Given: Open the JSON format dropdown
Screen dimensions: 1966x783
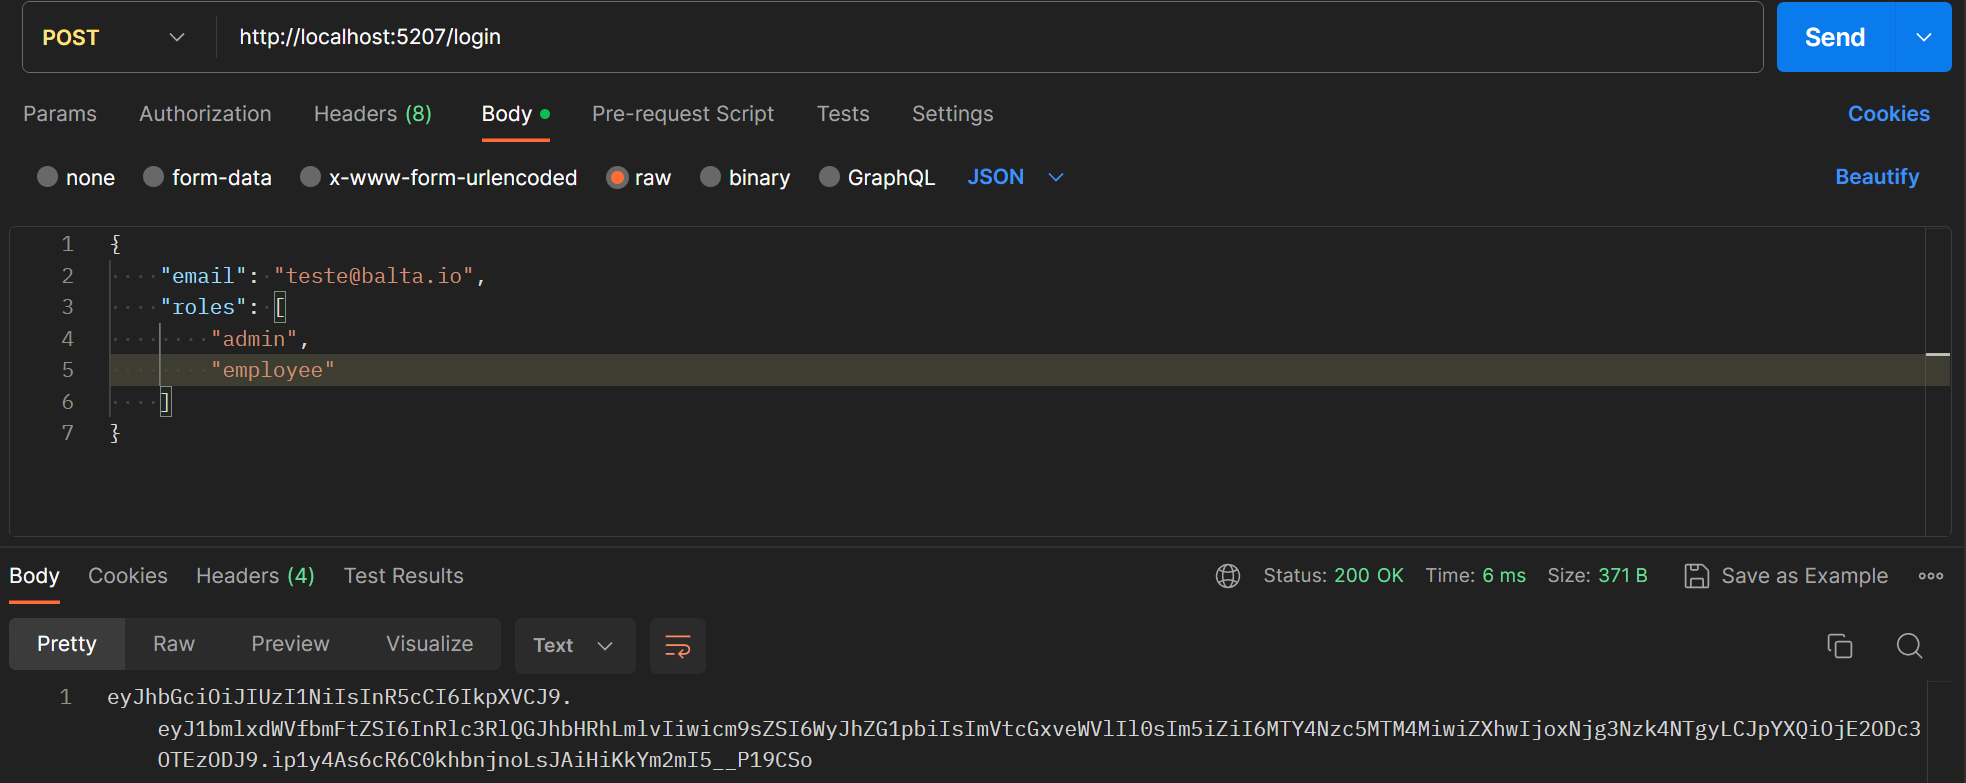Looking at the screenshot, I should click(1015, 177).
